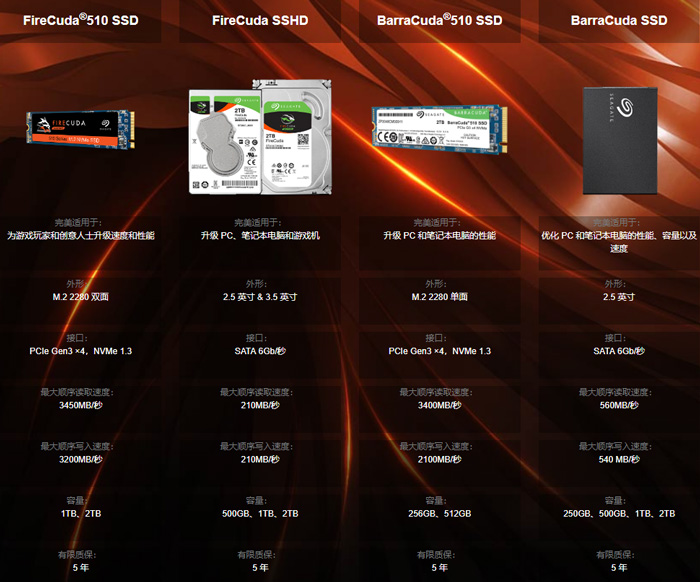Click the '3200MB/秒' write speed value
The width and height of the screenshot is (700, 582).
81,459
